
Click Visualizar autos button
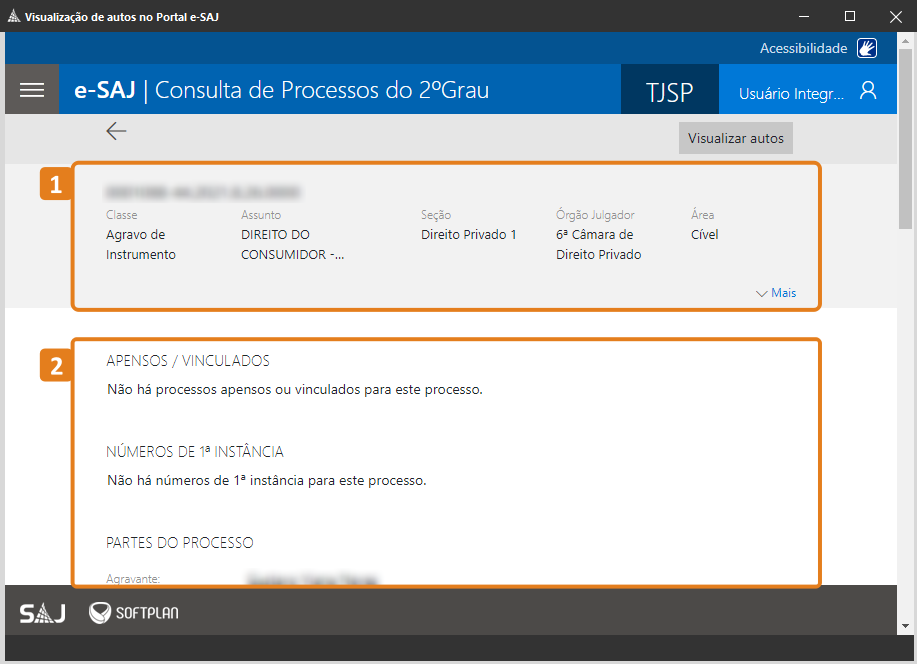coord(736,138)
